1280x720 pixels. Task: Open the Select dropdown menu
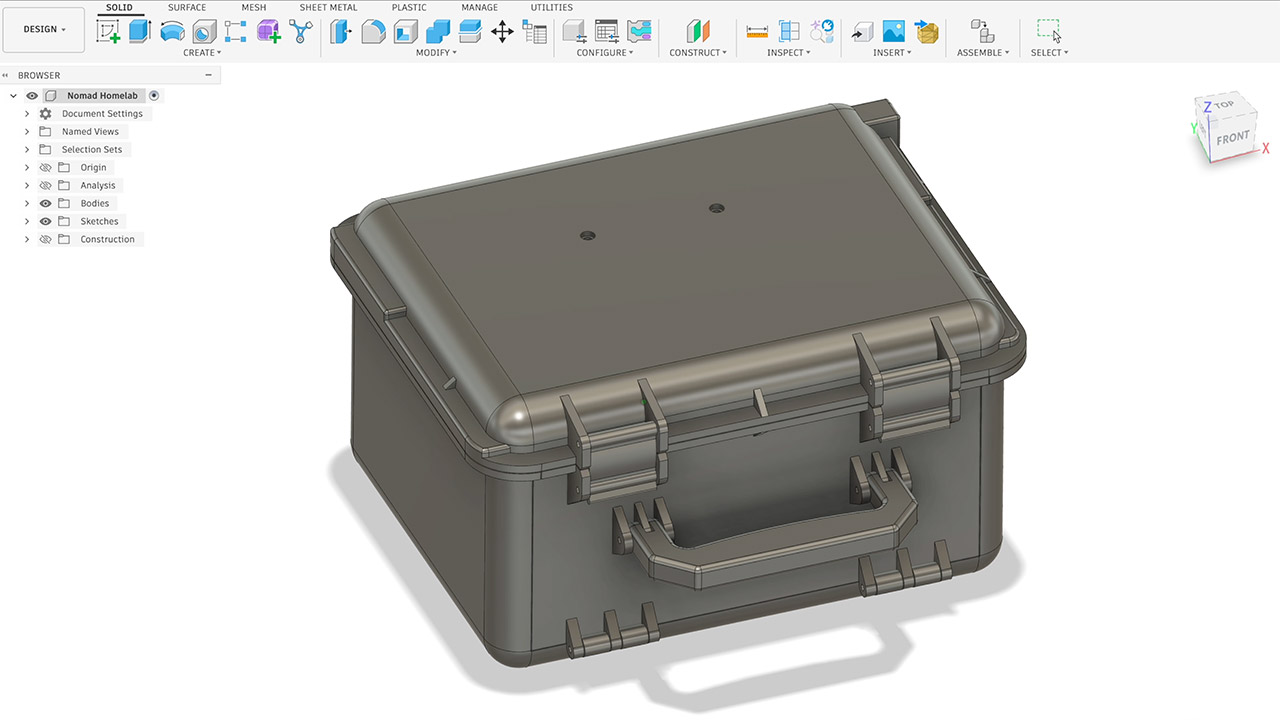pyautogui.click(x=1049, y=53)
